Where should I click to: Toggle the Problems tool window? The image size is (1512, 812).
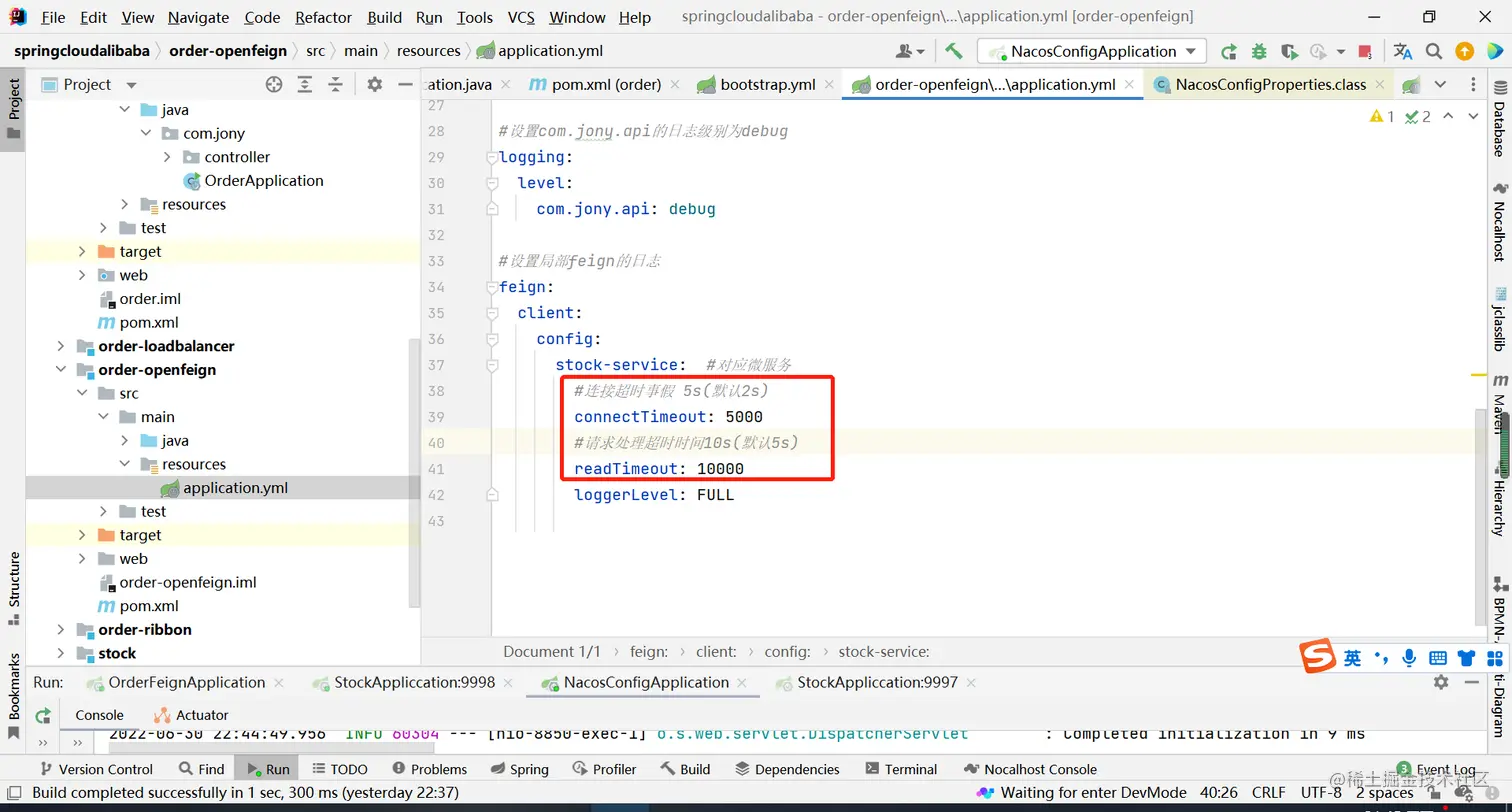(x=430, y=769)
